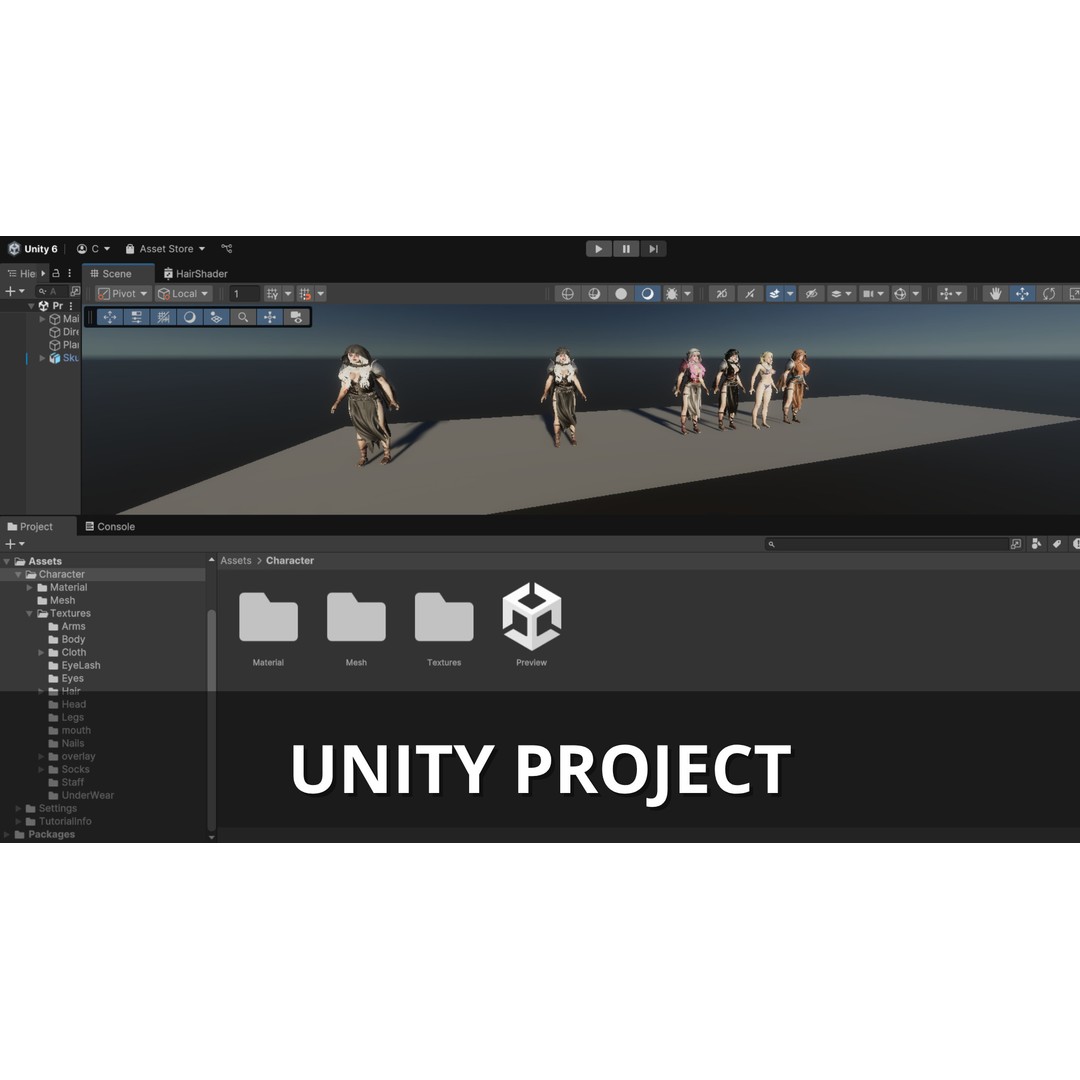Click the overlay sliders settings icon

(x=136, y=318)
